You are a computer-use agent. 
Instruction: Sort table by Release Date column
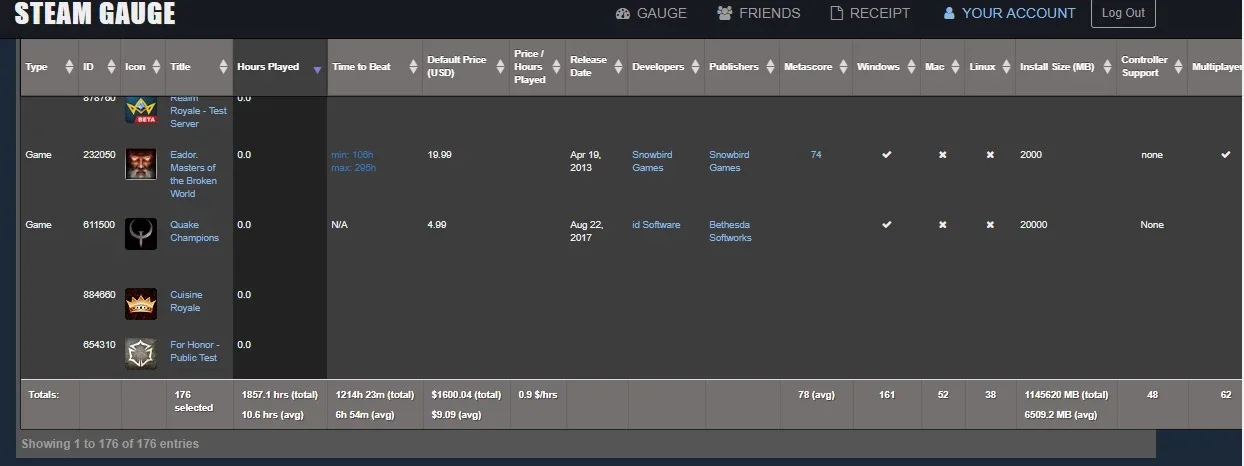[x=596, y=67]
